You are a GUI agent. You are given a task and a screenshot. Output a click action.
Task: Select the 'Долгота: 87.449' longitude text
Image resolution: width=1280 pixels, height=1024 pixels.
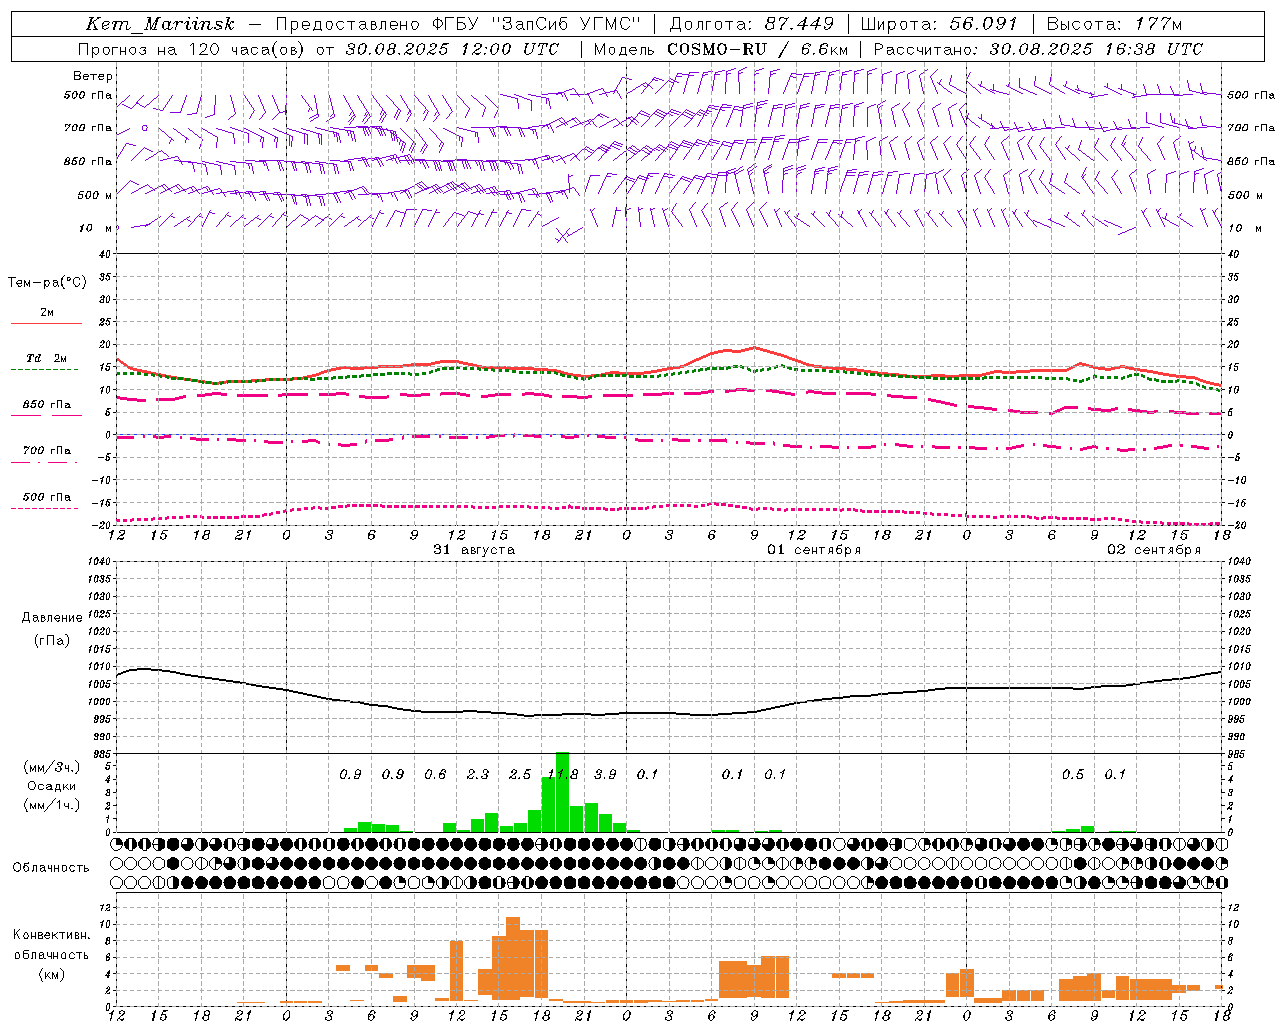752,24
